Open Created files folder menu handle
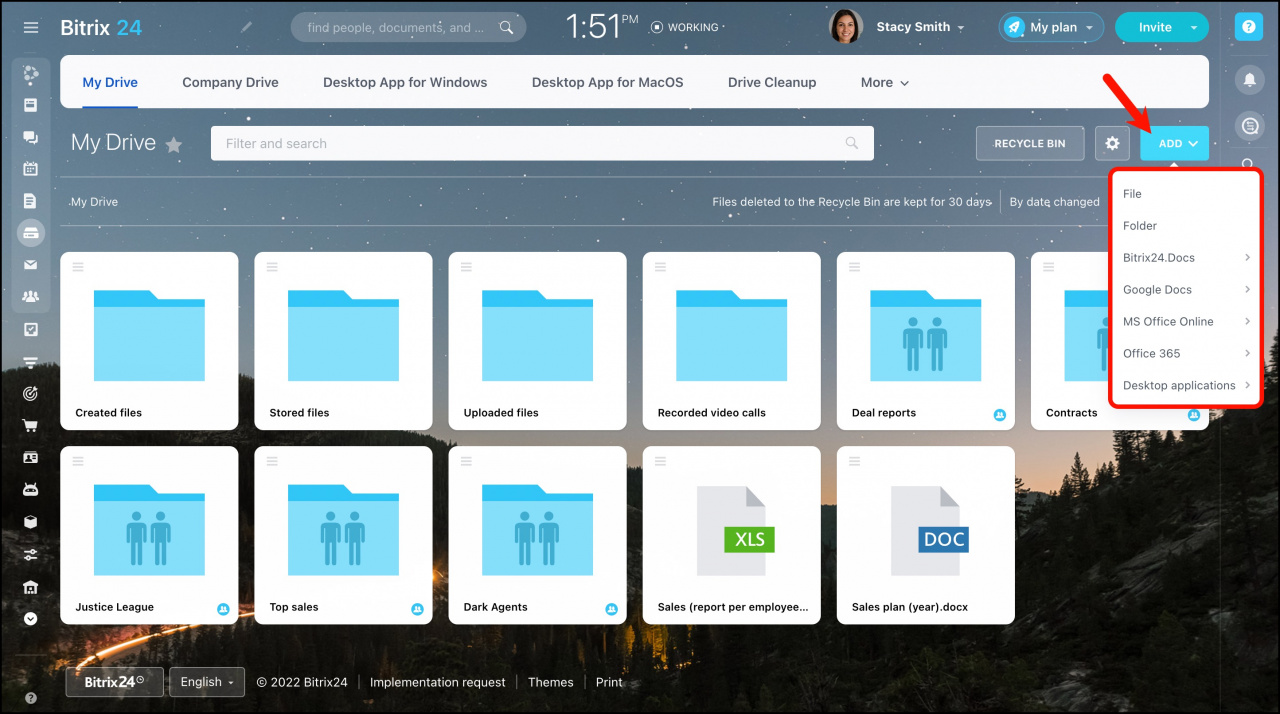 [x=78, y=266]
